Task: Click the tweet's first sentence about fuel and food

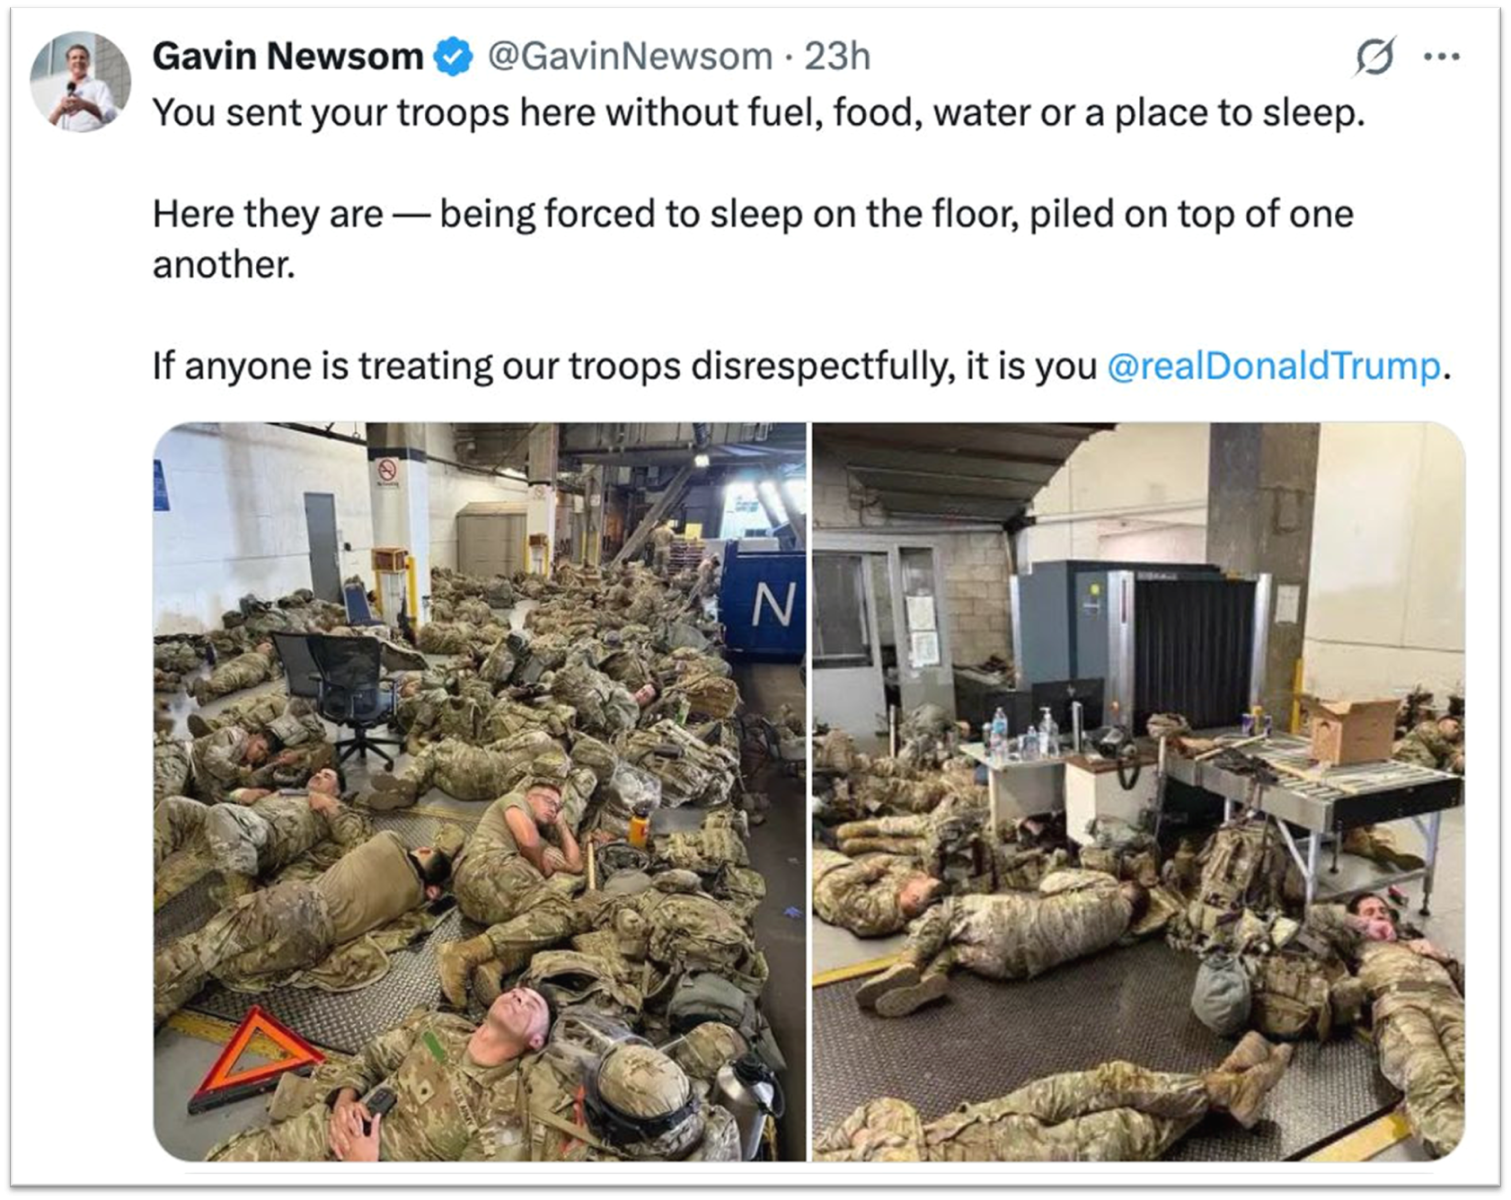Action: coord(759,113)
